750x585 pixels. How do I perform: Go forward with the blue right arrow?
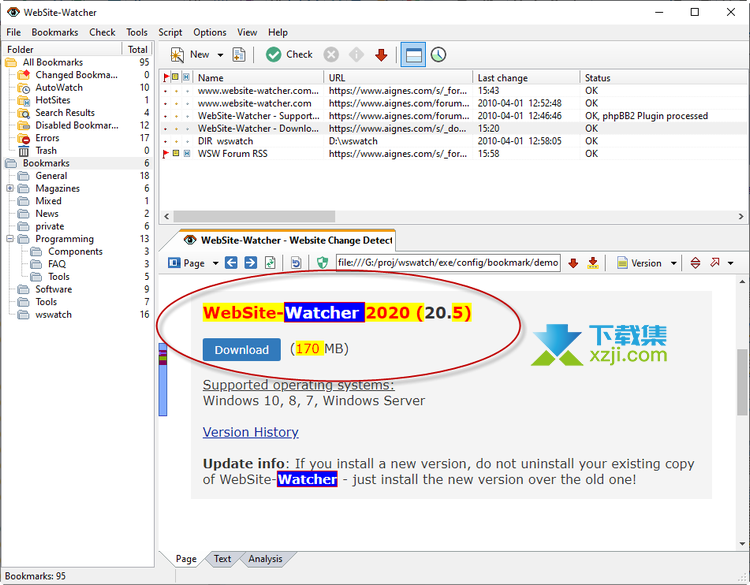tap(251, 263)
